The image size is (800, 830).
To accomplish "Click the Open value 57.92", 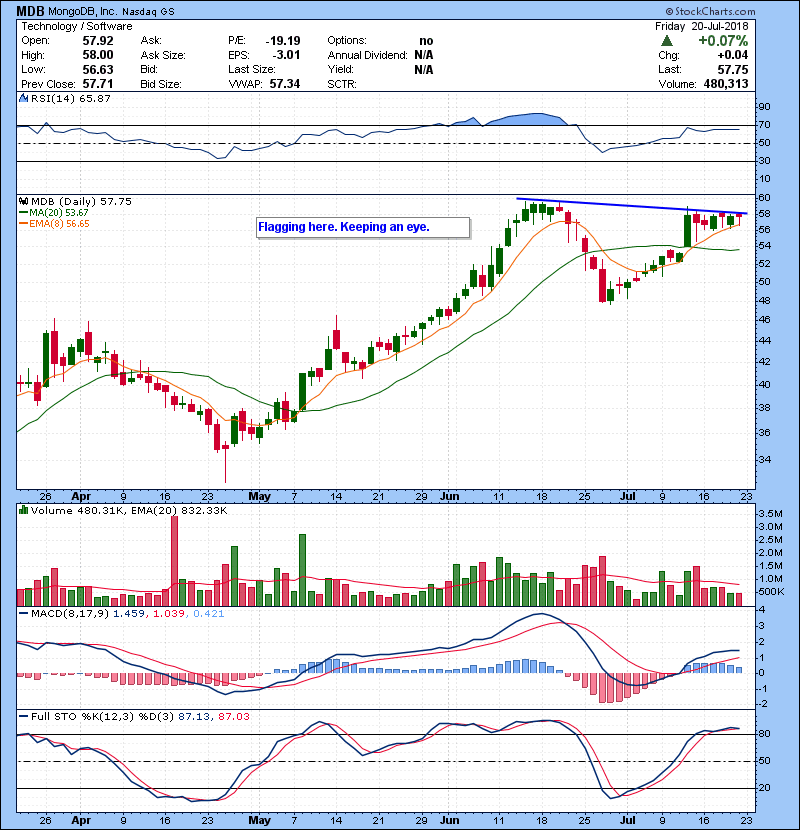I will [98, 41].
